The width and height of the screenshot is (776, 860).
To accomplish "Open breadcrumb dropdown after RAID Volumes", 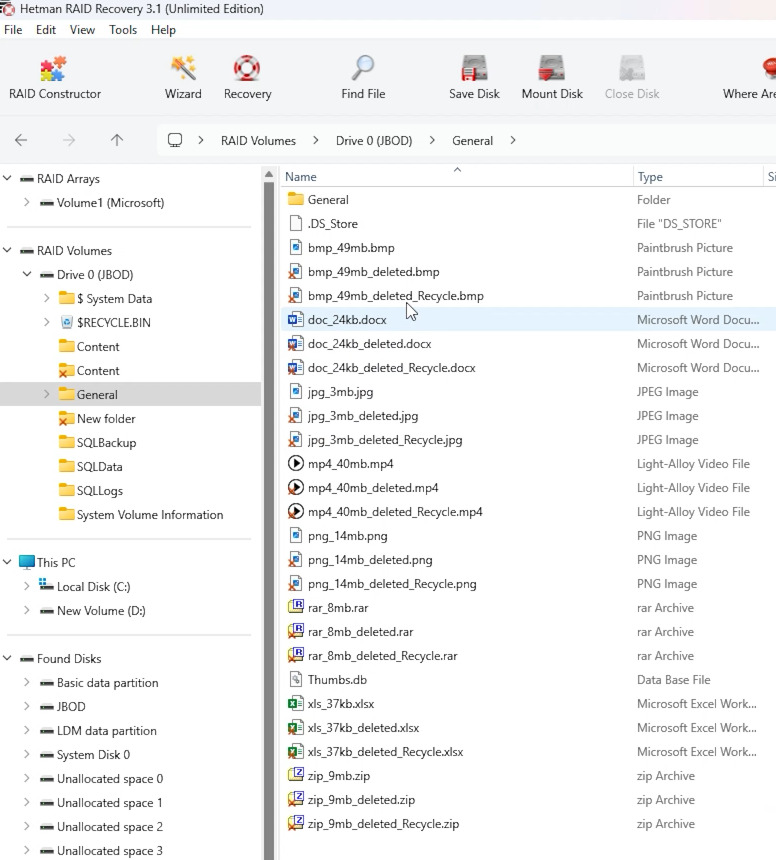I will [x=315, y=140].
